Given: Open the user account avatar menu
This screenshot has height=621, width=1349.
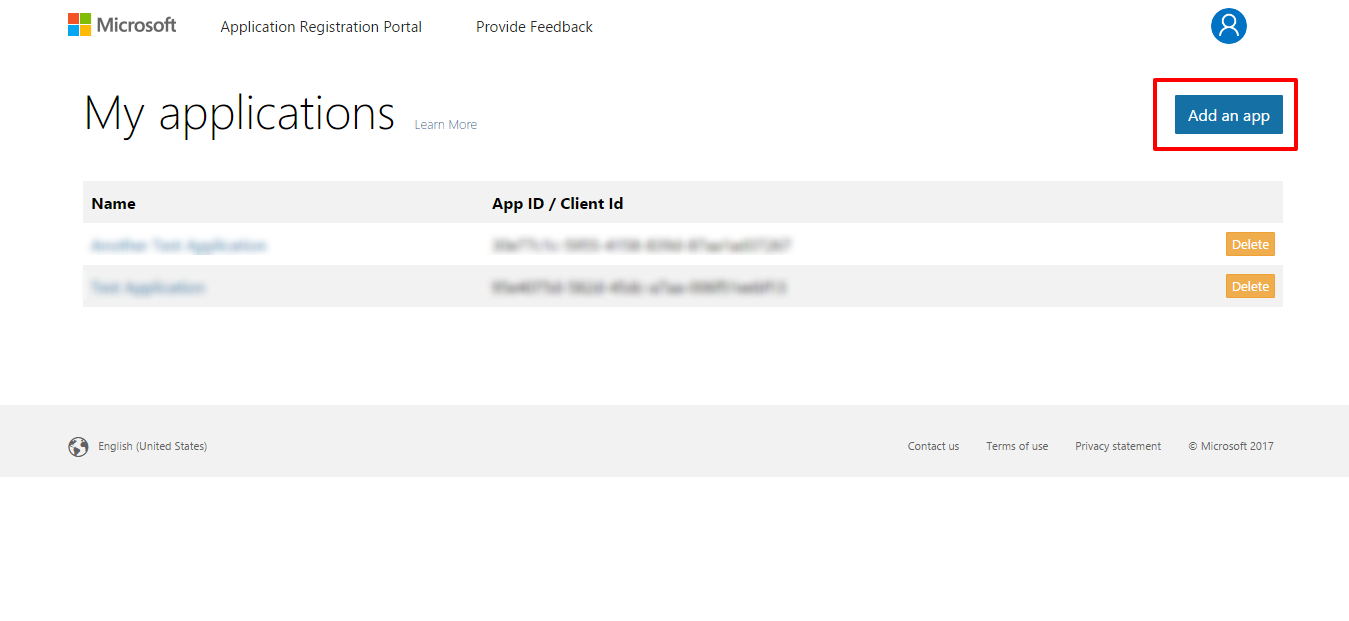Looking at the screenshot, I should tap(1228, 26).
